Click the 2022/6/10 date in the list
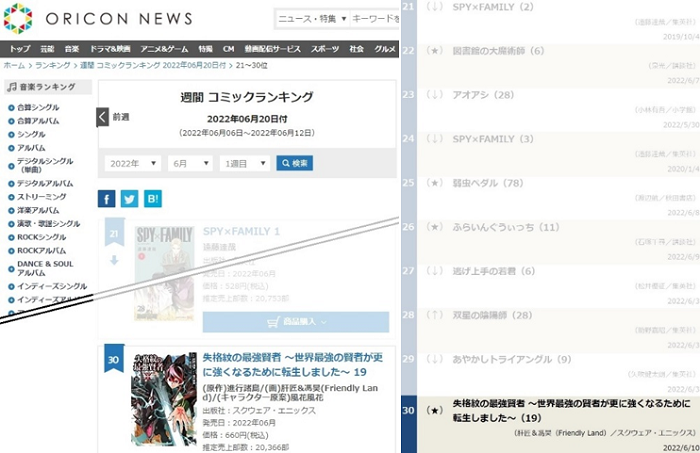700x453 pixels. point(681,448)
